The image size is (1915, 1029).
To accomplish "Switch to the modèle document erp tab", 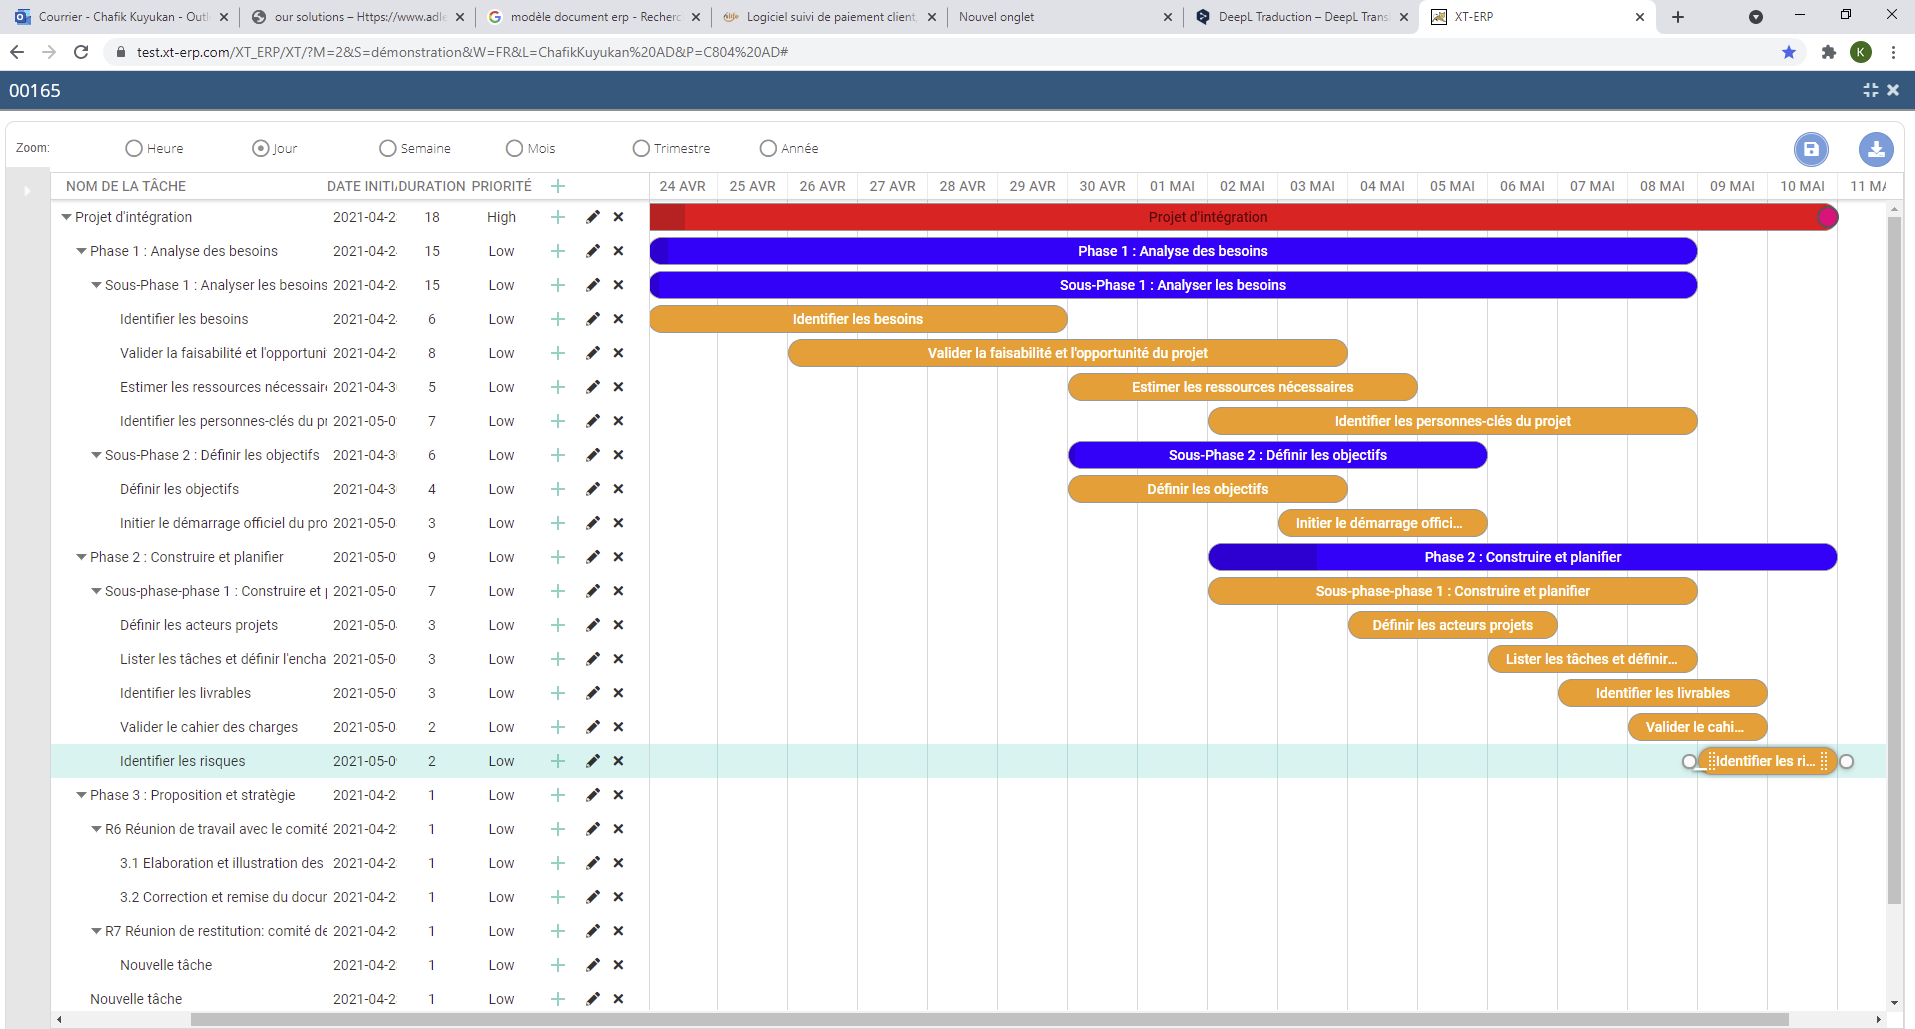I will tap(594, 17).
